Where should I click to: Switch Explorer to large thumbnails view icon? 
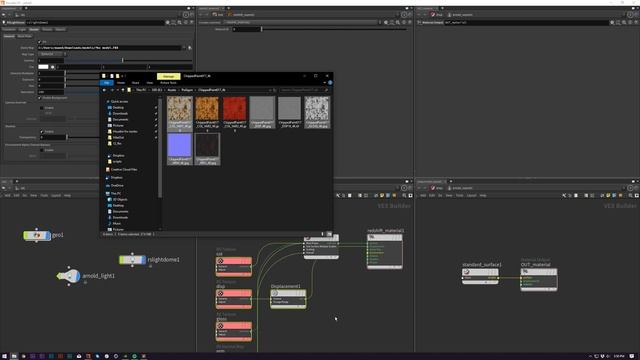pyautogui.click(x=329, y=234)
